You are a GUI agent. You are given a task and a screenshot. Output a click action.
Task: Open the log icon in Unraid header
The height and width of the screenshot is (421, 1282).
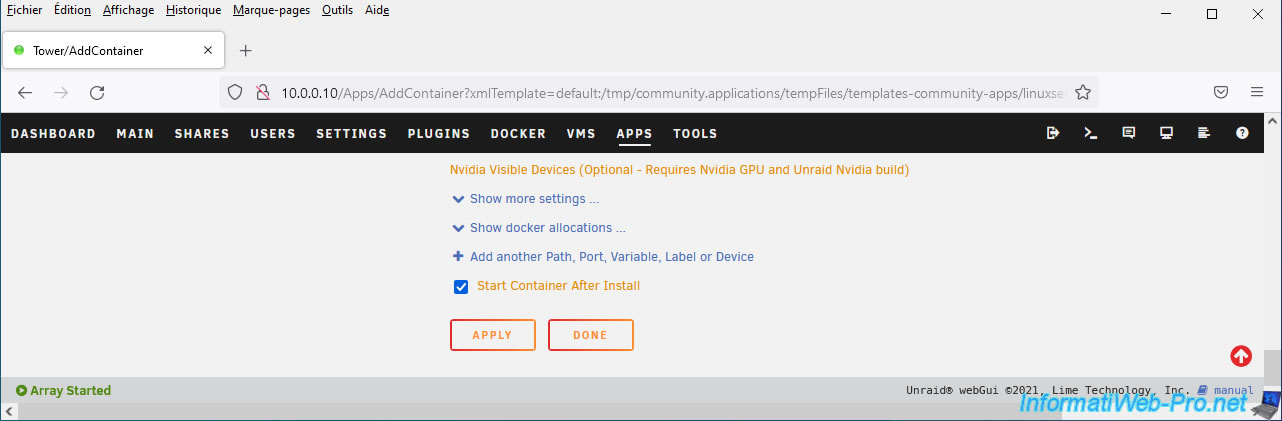point(1204,133)
